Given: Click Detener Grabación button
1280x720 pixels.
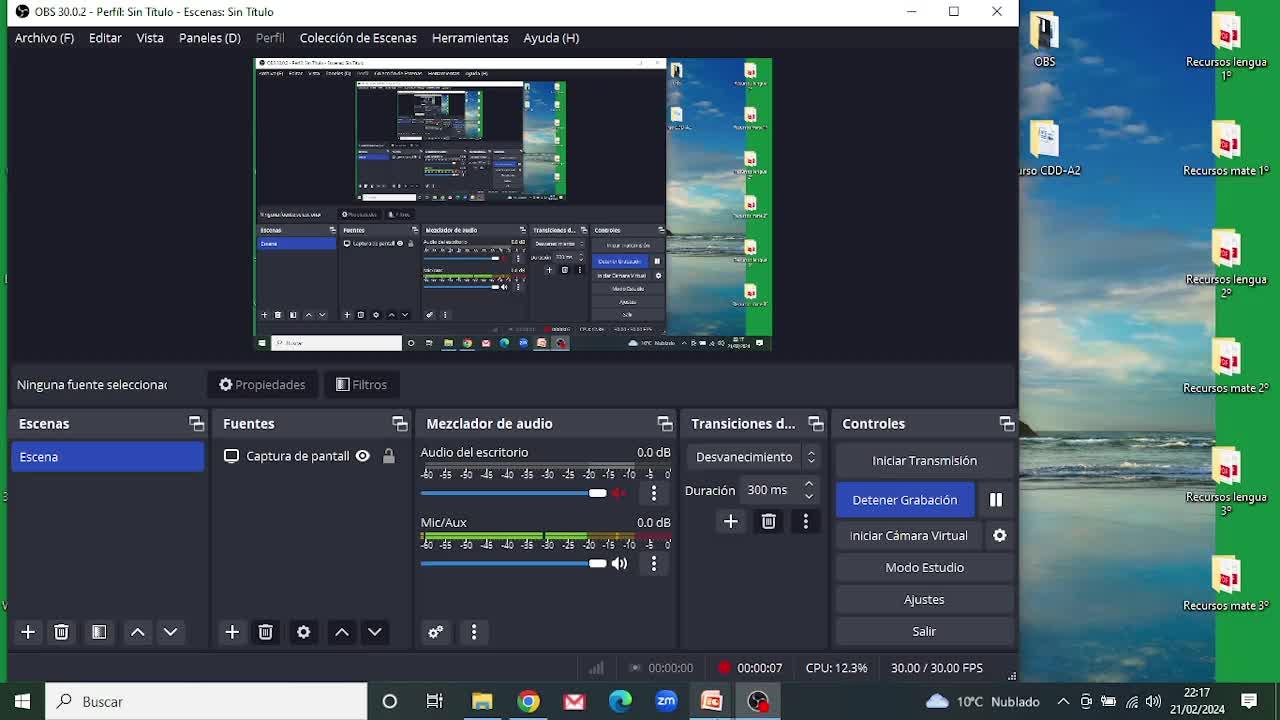Looking at the screenshot, I should [904, 500].
